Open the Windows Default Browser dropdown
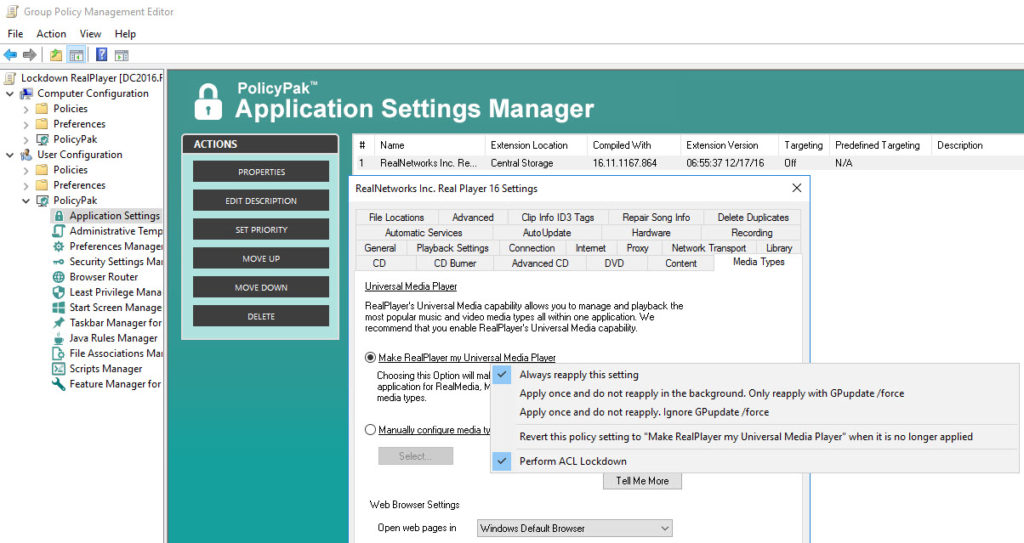The image size is (1024, 543). (575, 528)
